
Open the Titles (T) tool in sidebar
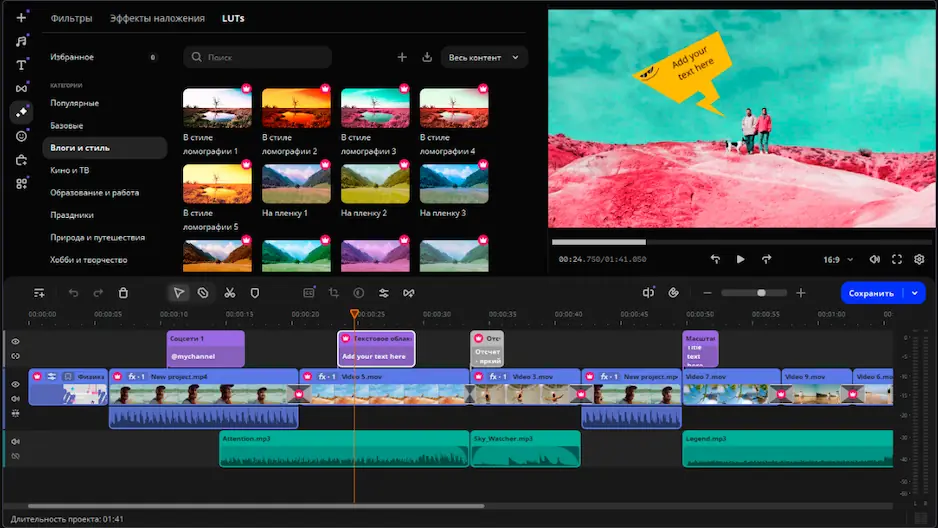(x=21, y=65)
